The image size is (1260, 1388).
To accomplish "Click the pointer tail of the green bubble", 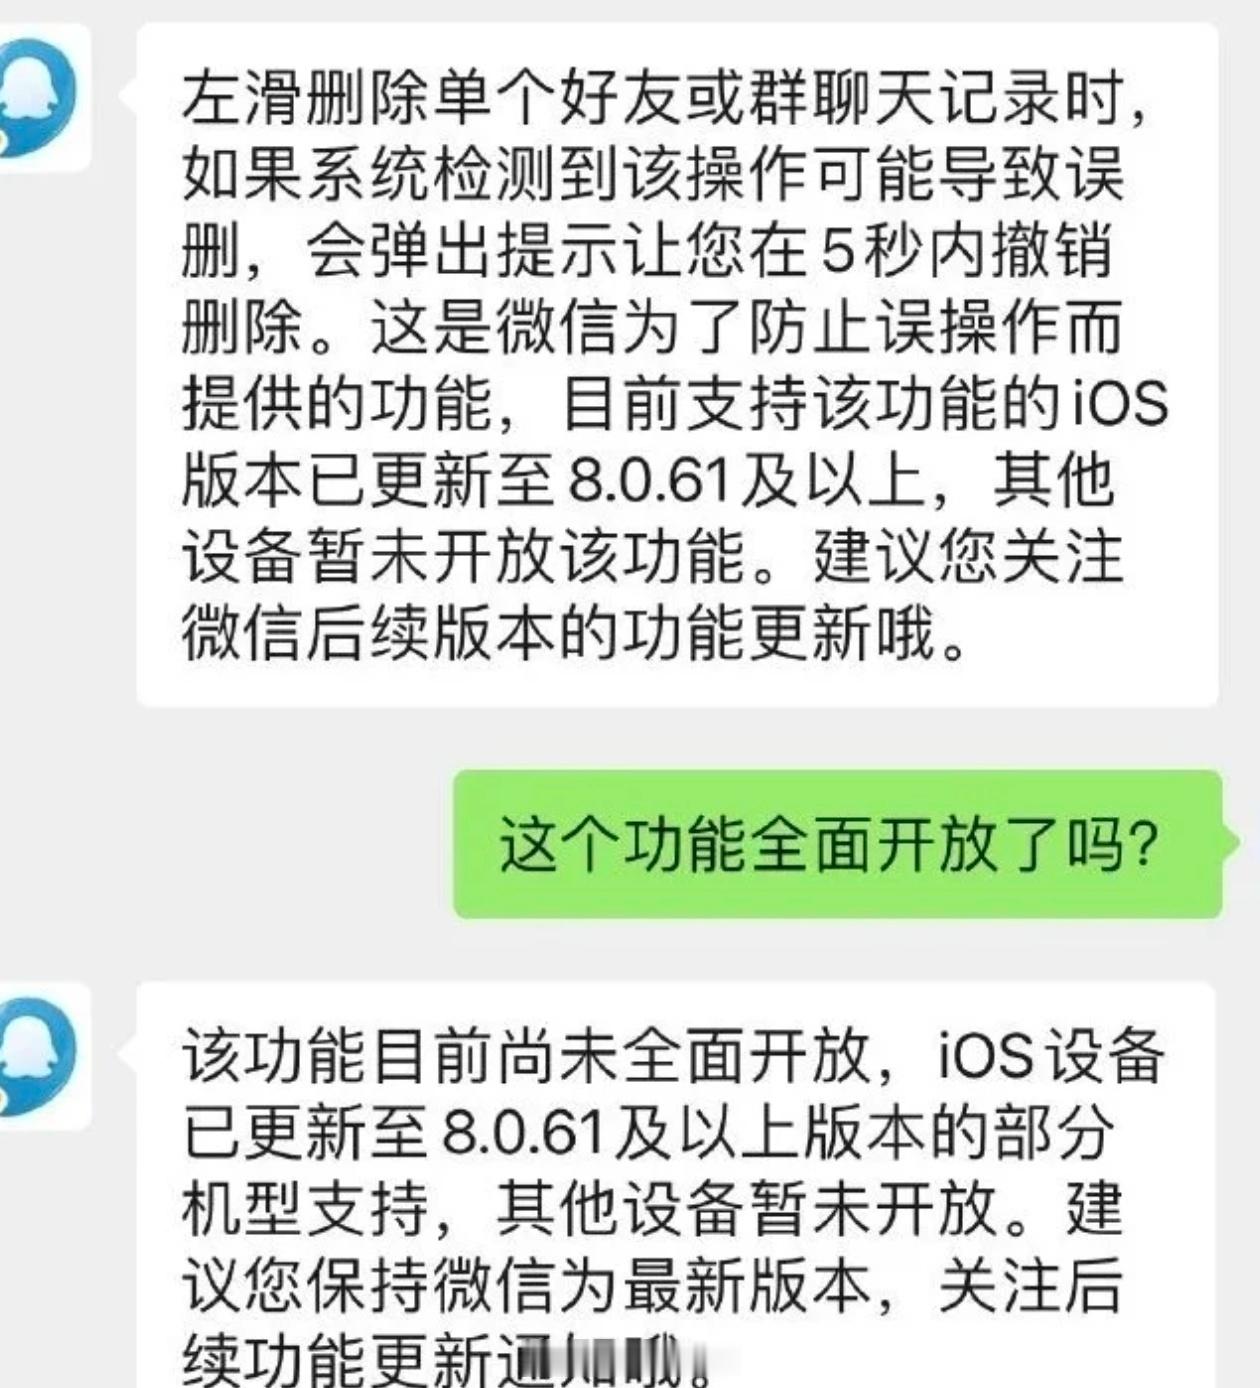I will (1231, 842).
